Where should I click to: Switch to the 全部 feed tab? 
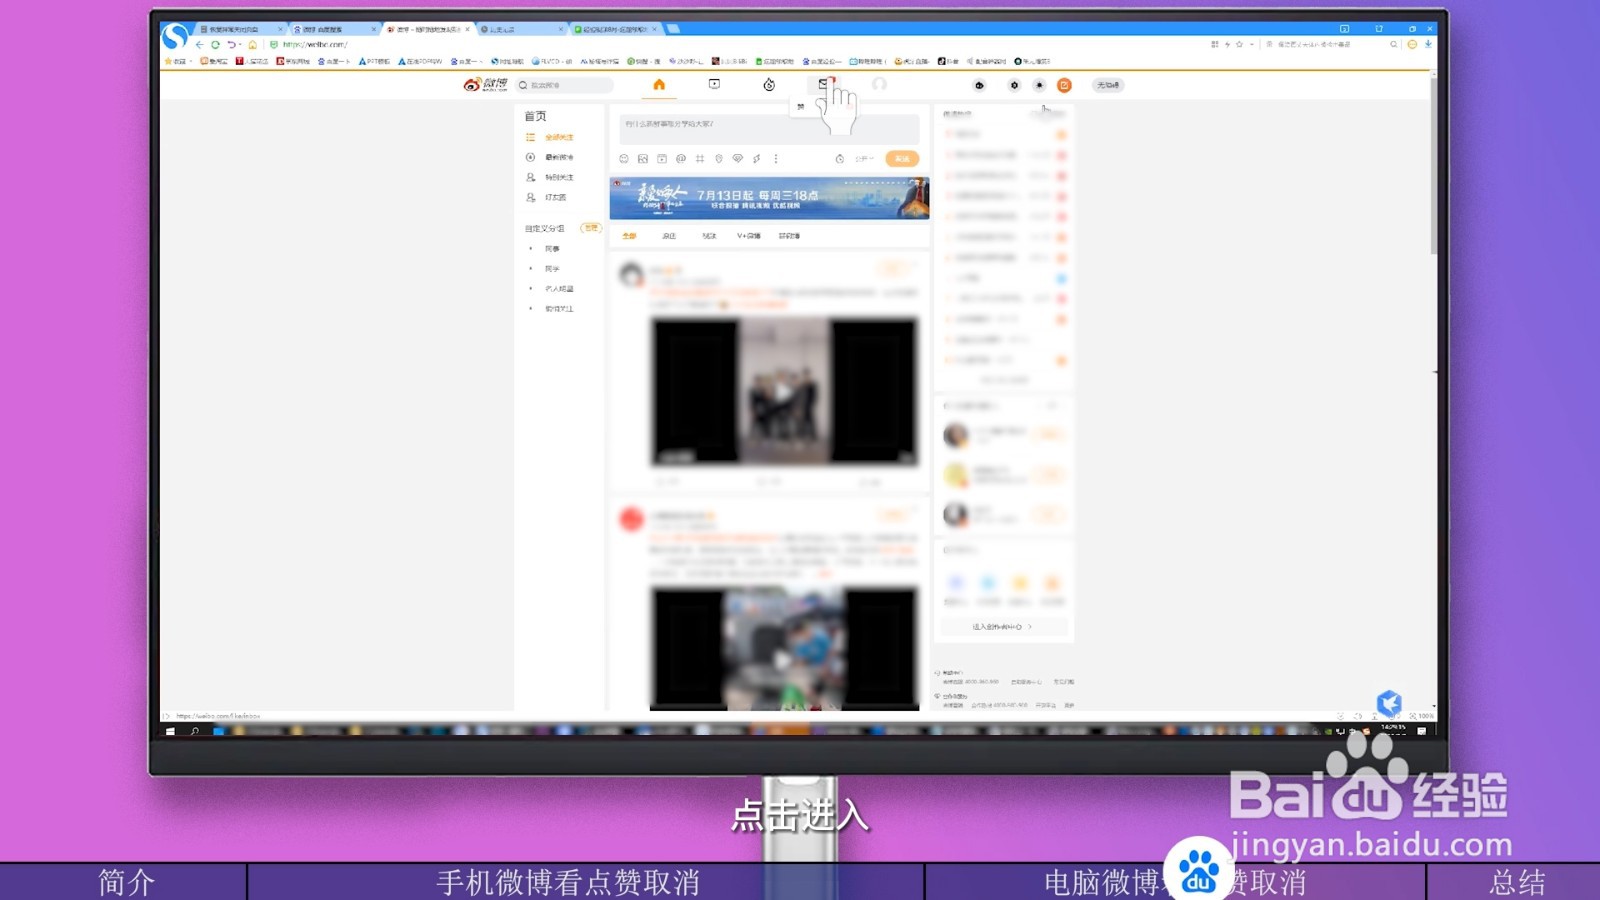click(629, 236)
